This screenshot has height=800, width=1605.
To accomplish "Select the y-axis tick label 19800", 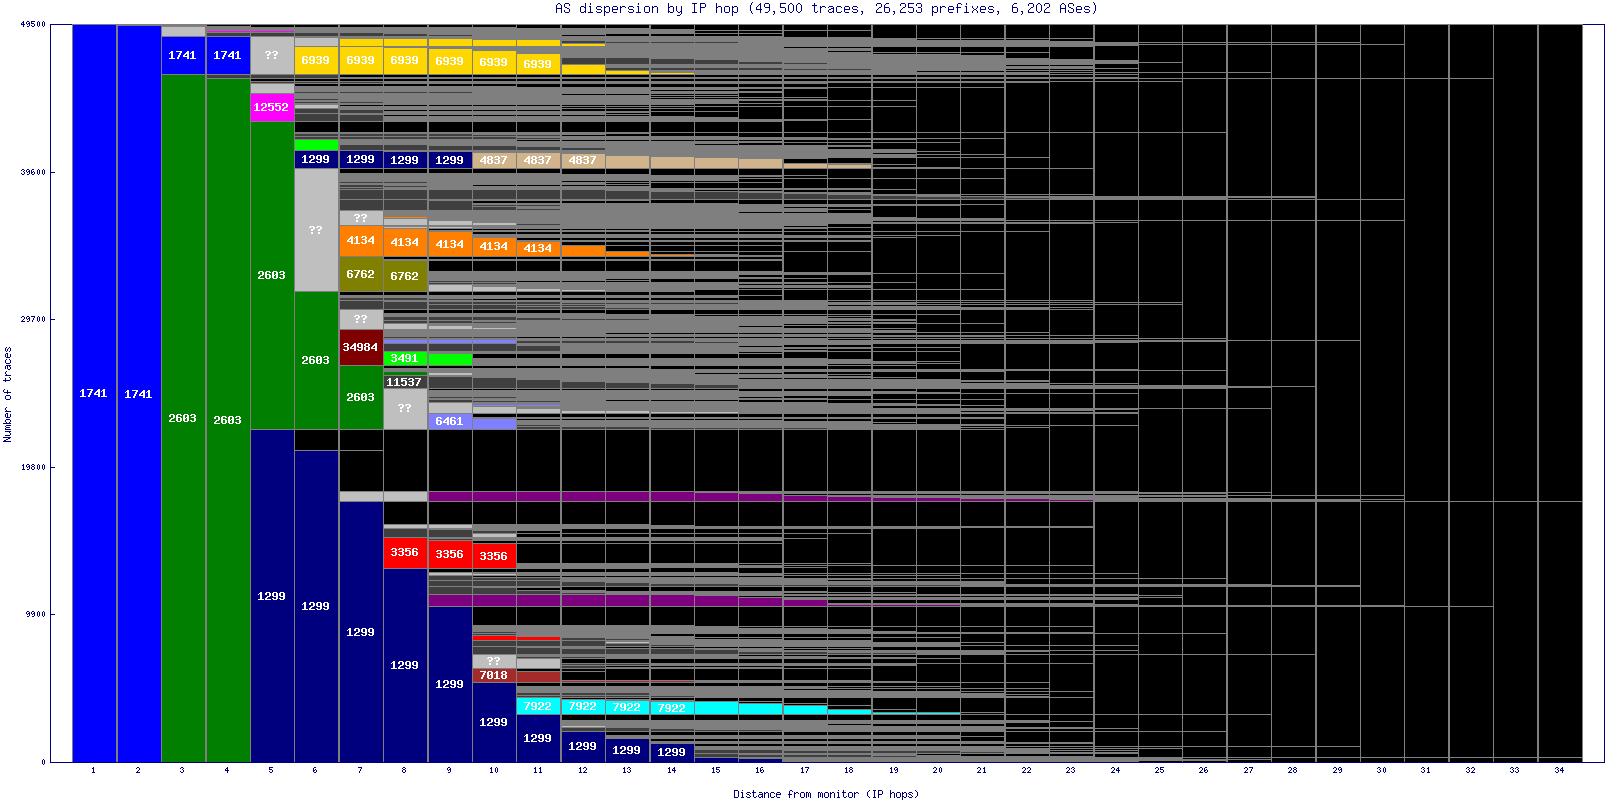I will tap(33, 467).
